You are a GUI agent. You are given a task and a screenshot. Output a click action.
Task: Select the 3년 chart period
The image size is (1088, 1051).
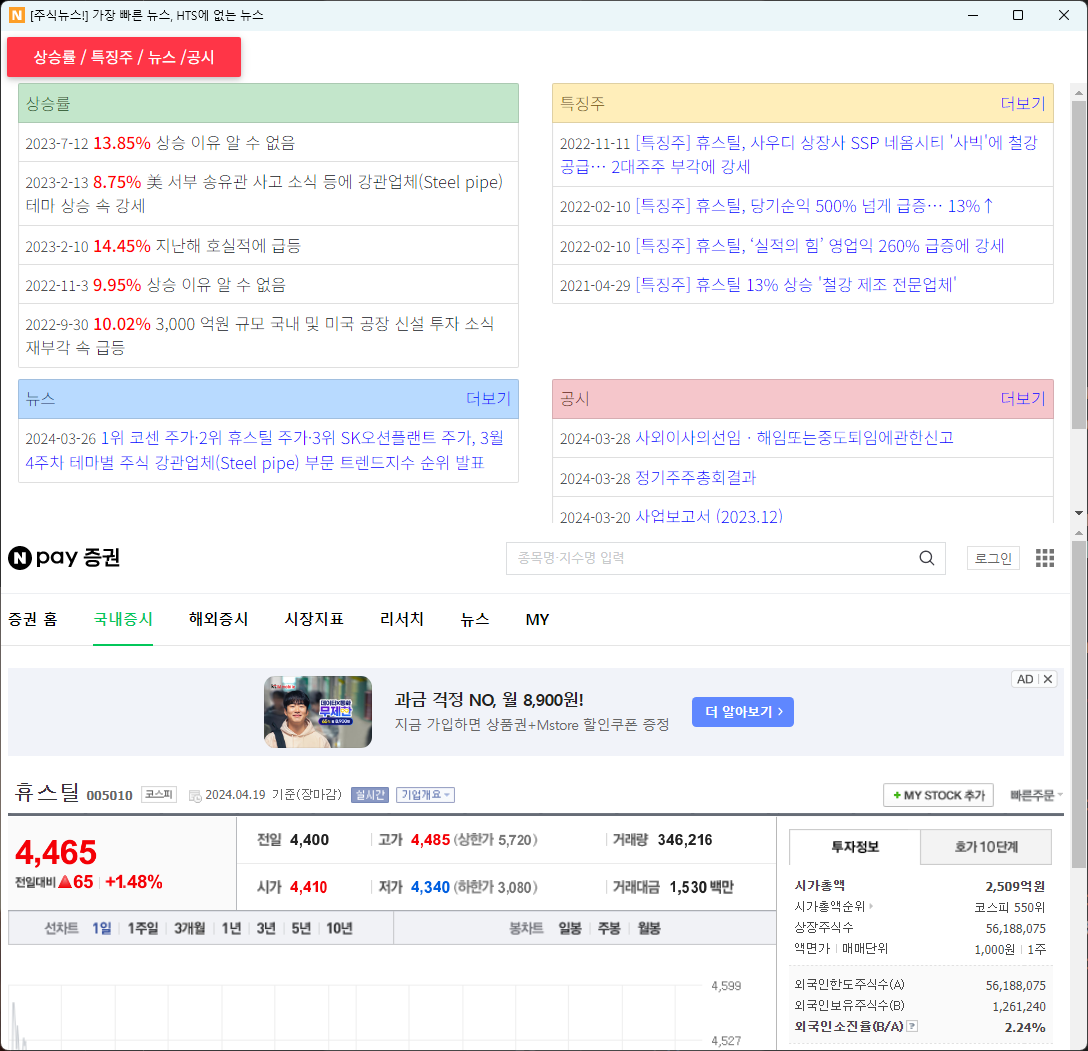(x=266, y=928)
